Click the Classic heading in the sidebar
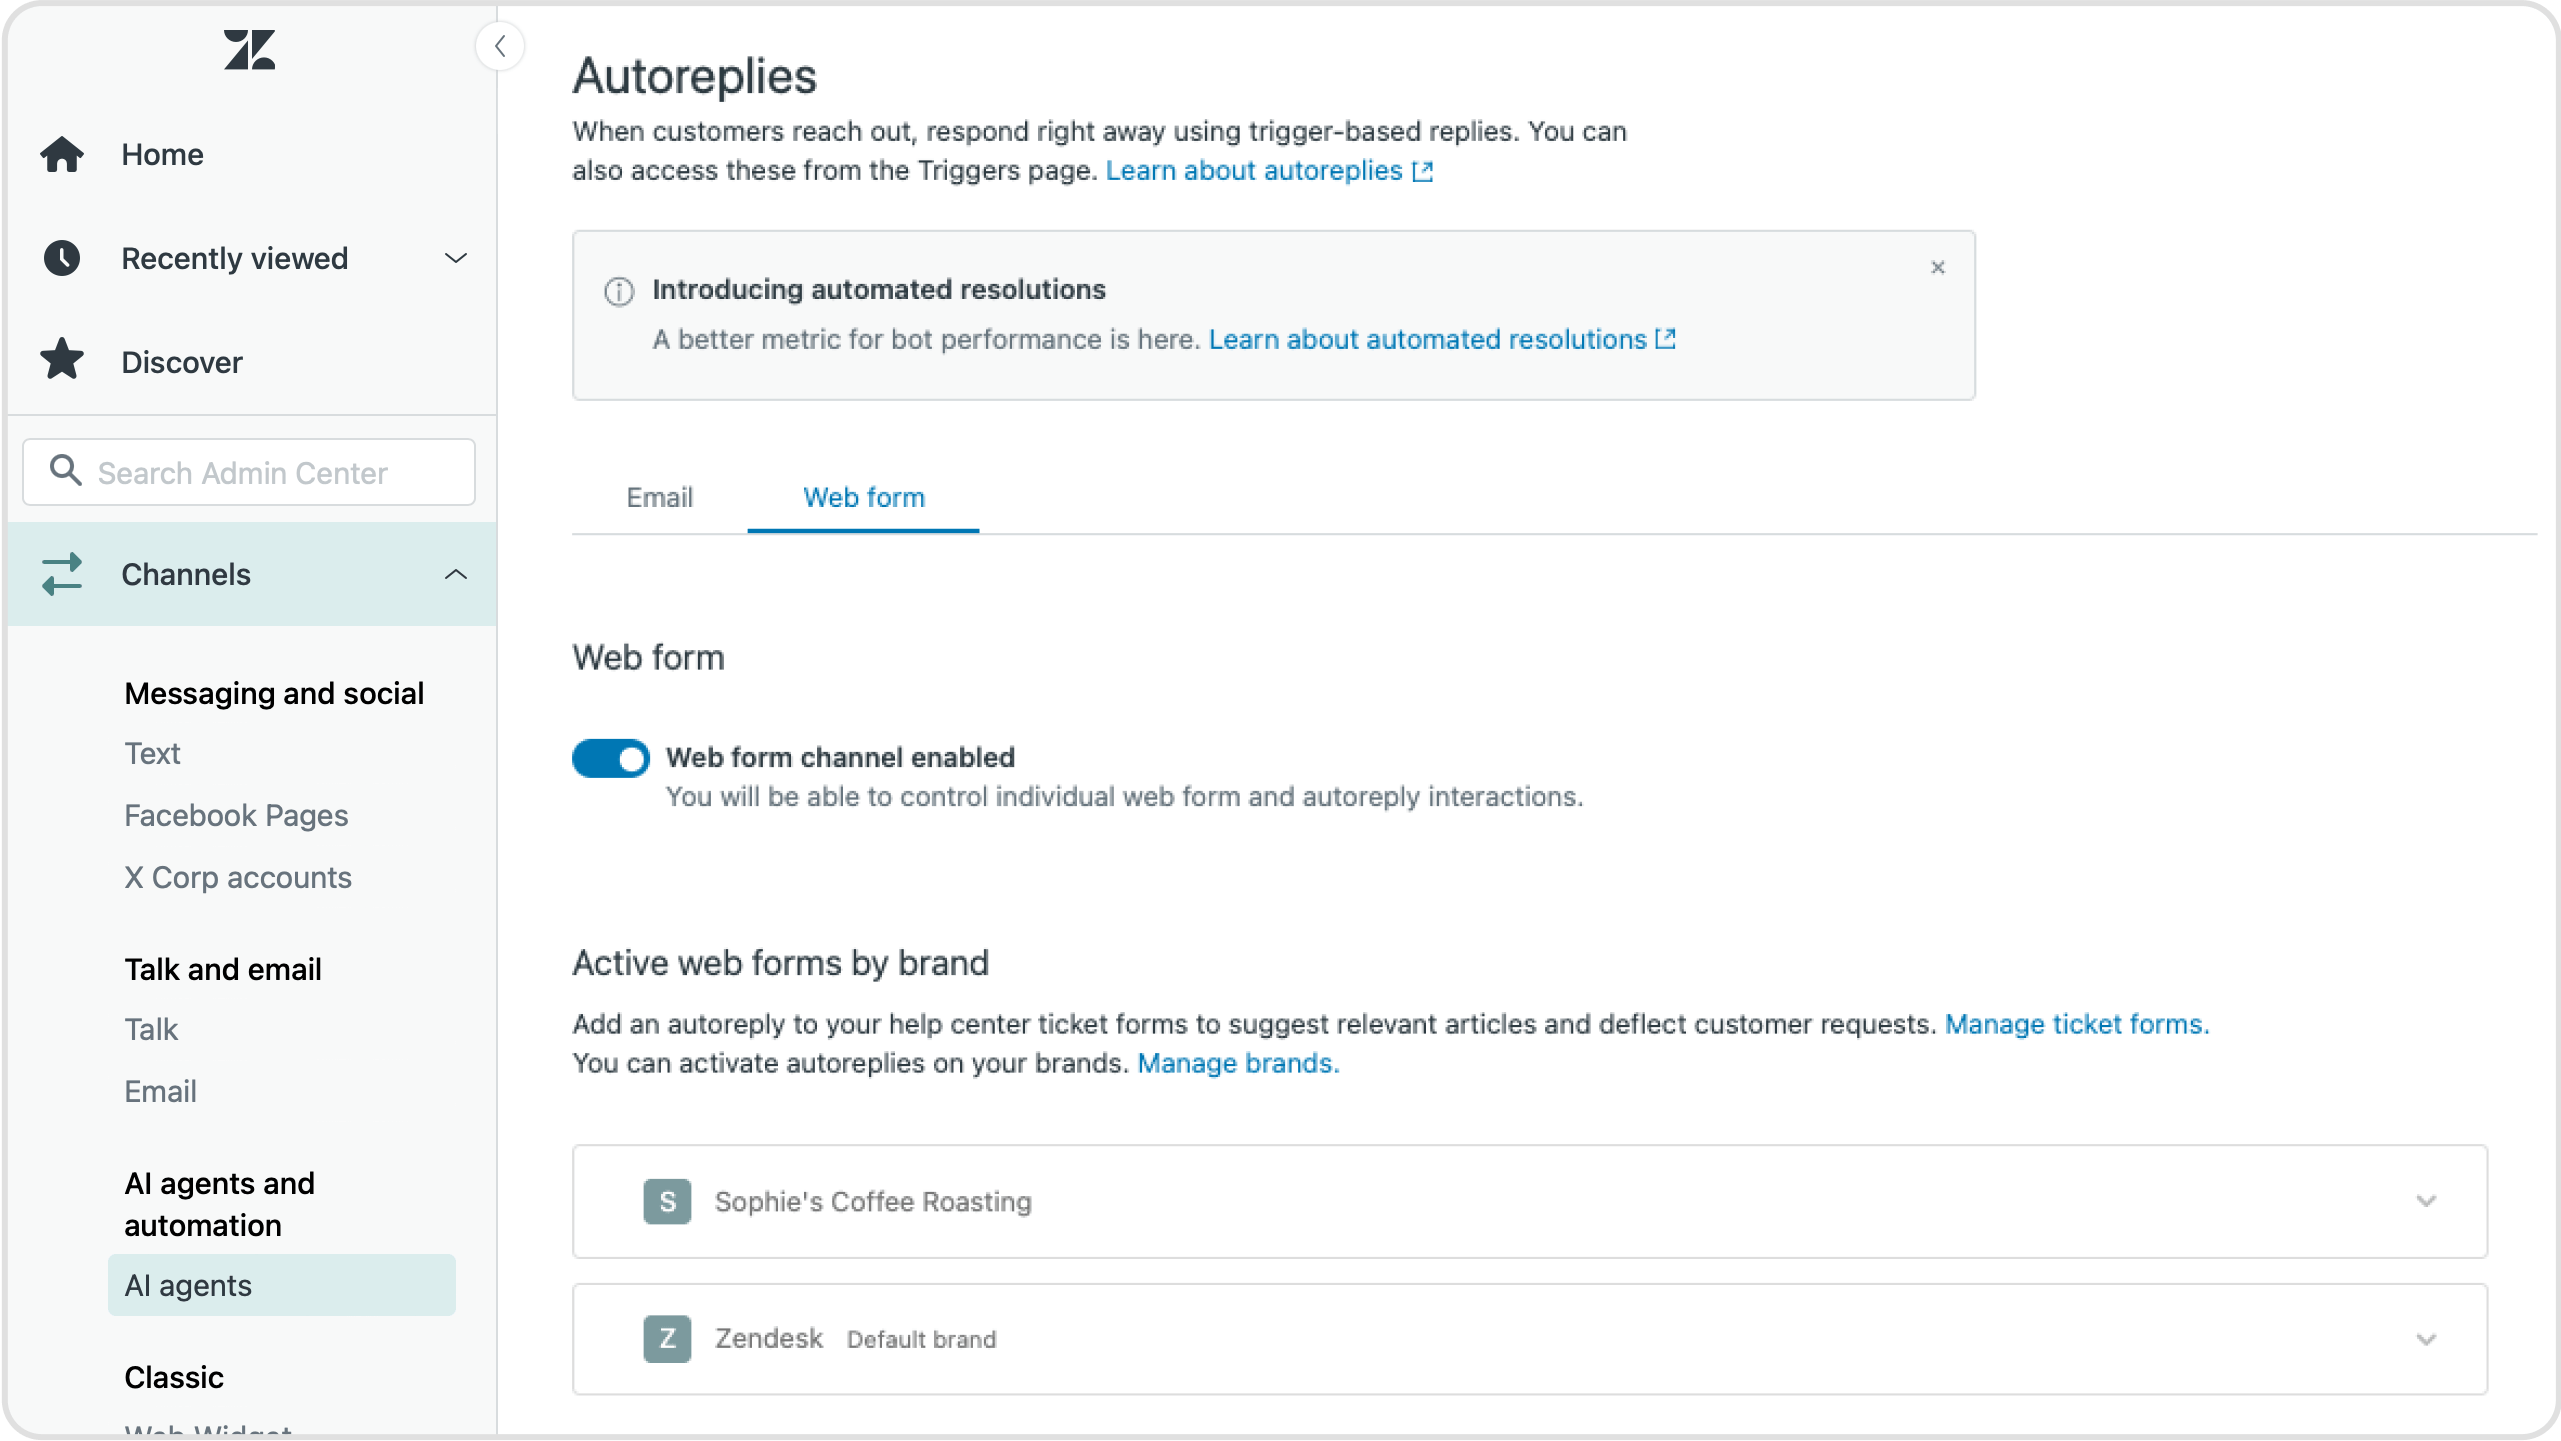 (x=174, y=1378)
